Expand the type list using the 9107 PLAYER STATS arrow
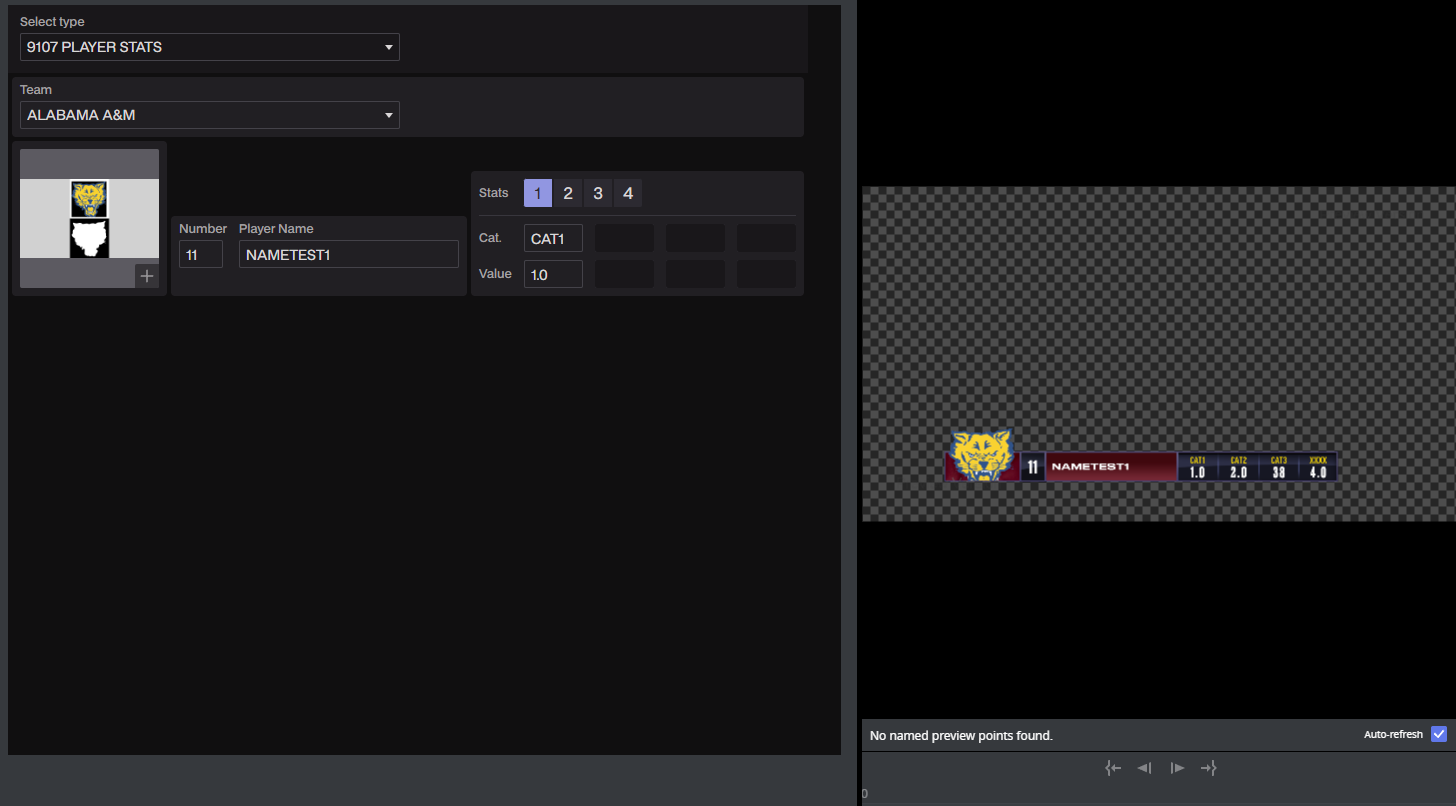This screenshot has width=1456, height=806. click(x=389, y=47)
